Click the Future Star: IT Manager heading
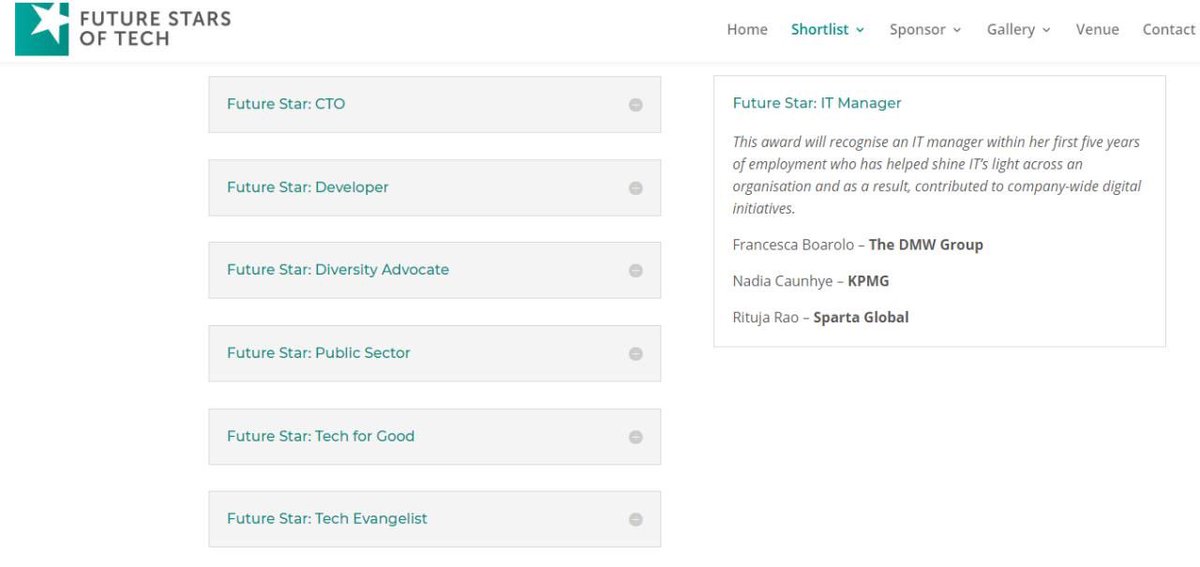The height and width of the screenshot is (567, 1200). coord(817,103)
